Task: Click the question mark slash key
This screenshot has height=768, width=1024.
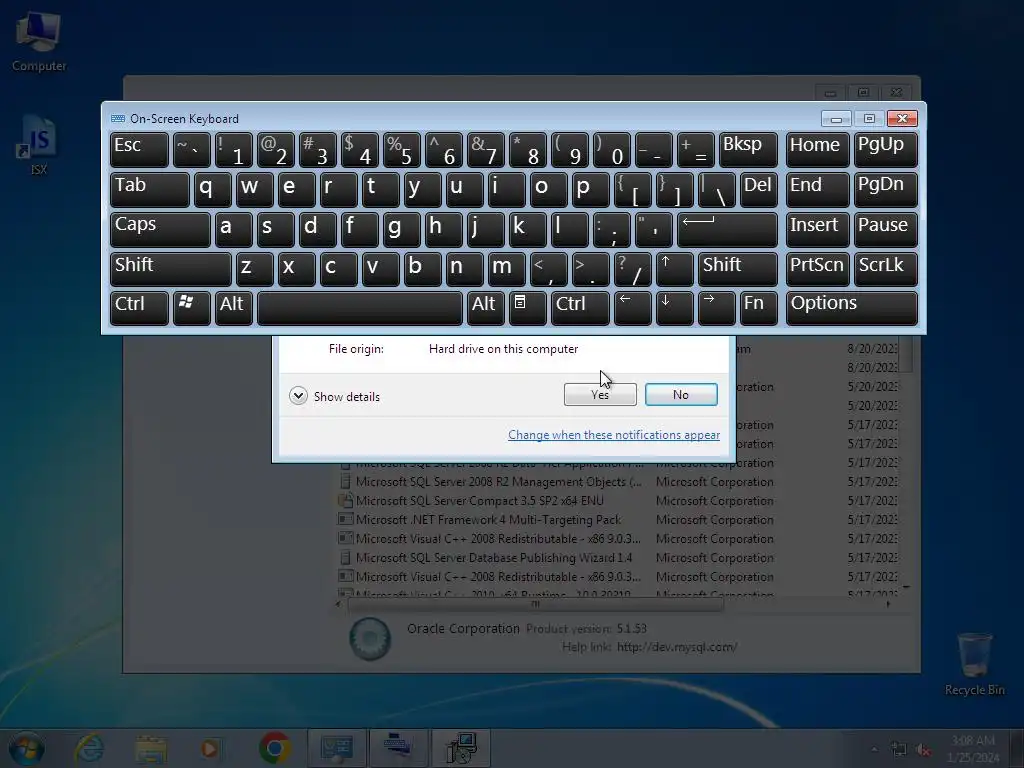Action: (632, 269)
